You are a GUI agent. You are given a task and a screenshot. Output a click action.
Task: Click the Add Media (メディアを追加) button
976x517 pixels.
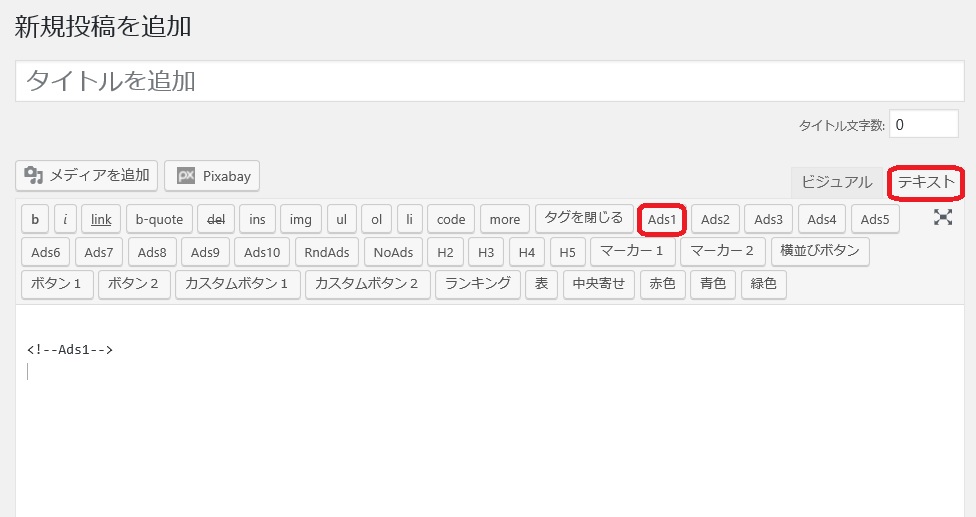87,176
